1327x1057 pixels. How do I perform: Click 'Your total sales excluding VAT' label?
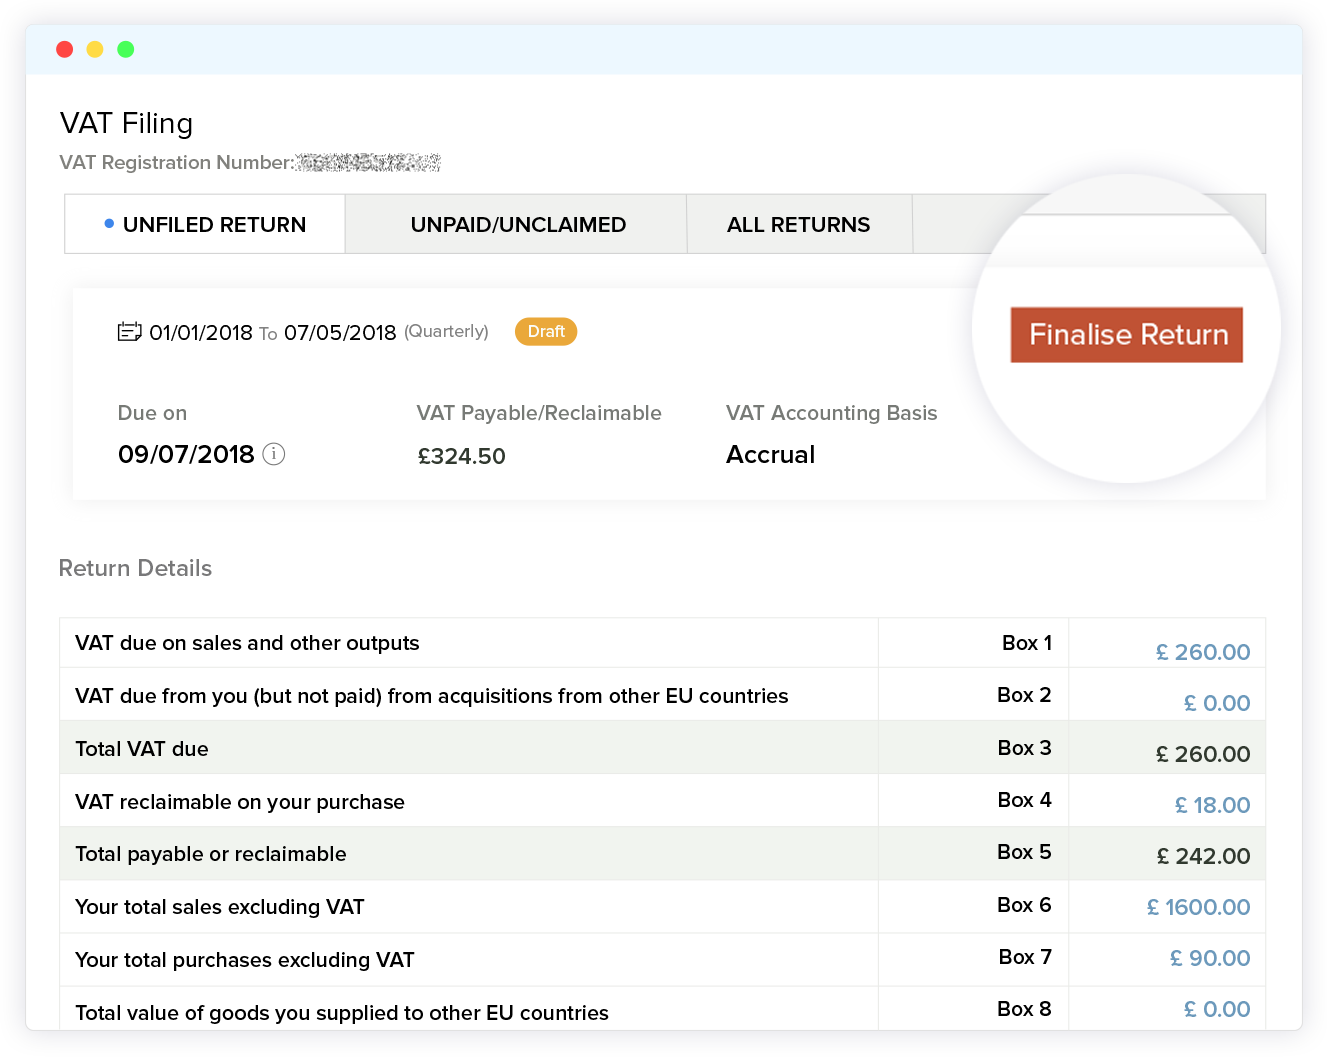coord(220,907)
